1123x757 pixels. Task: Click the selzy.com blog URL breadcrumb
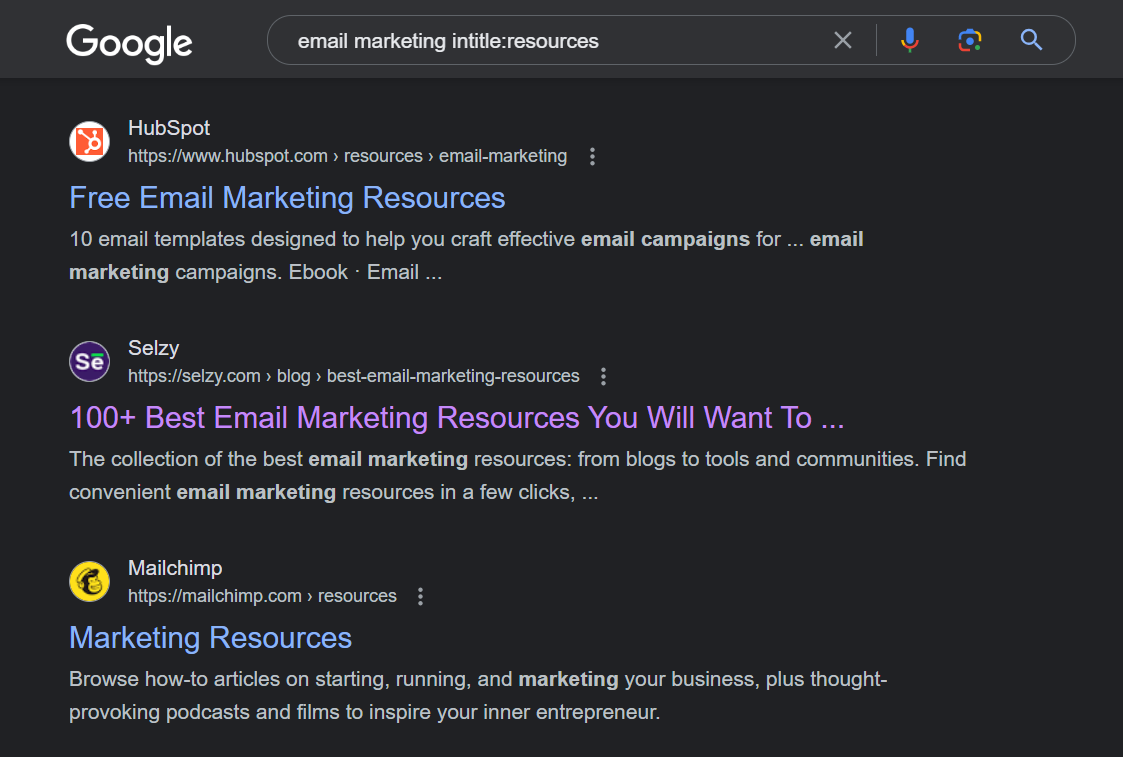[x=353, y=376]
